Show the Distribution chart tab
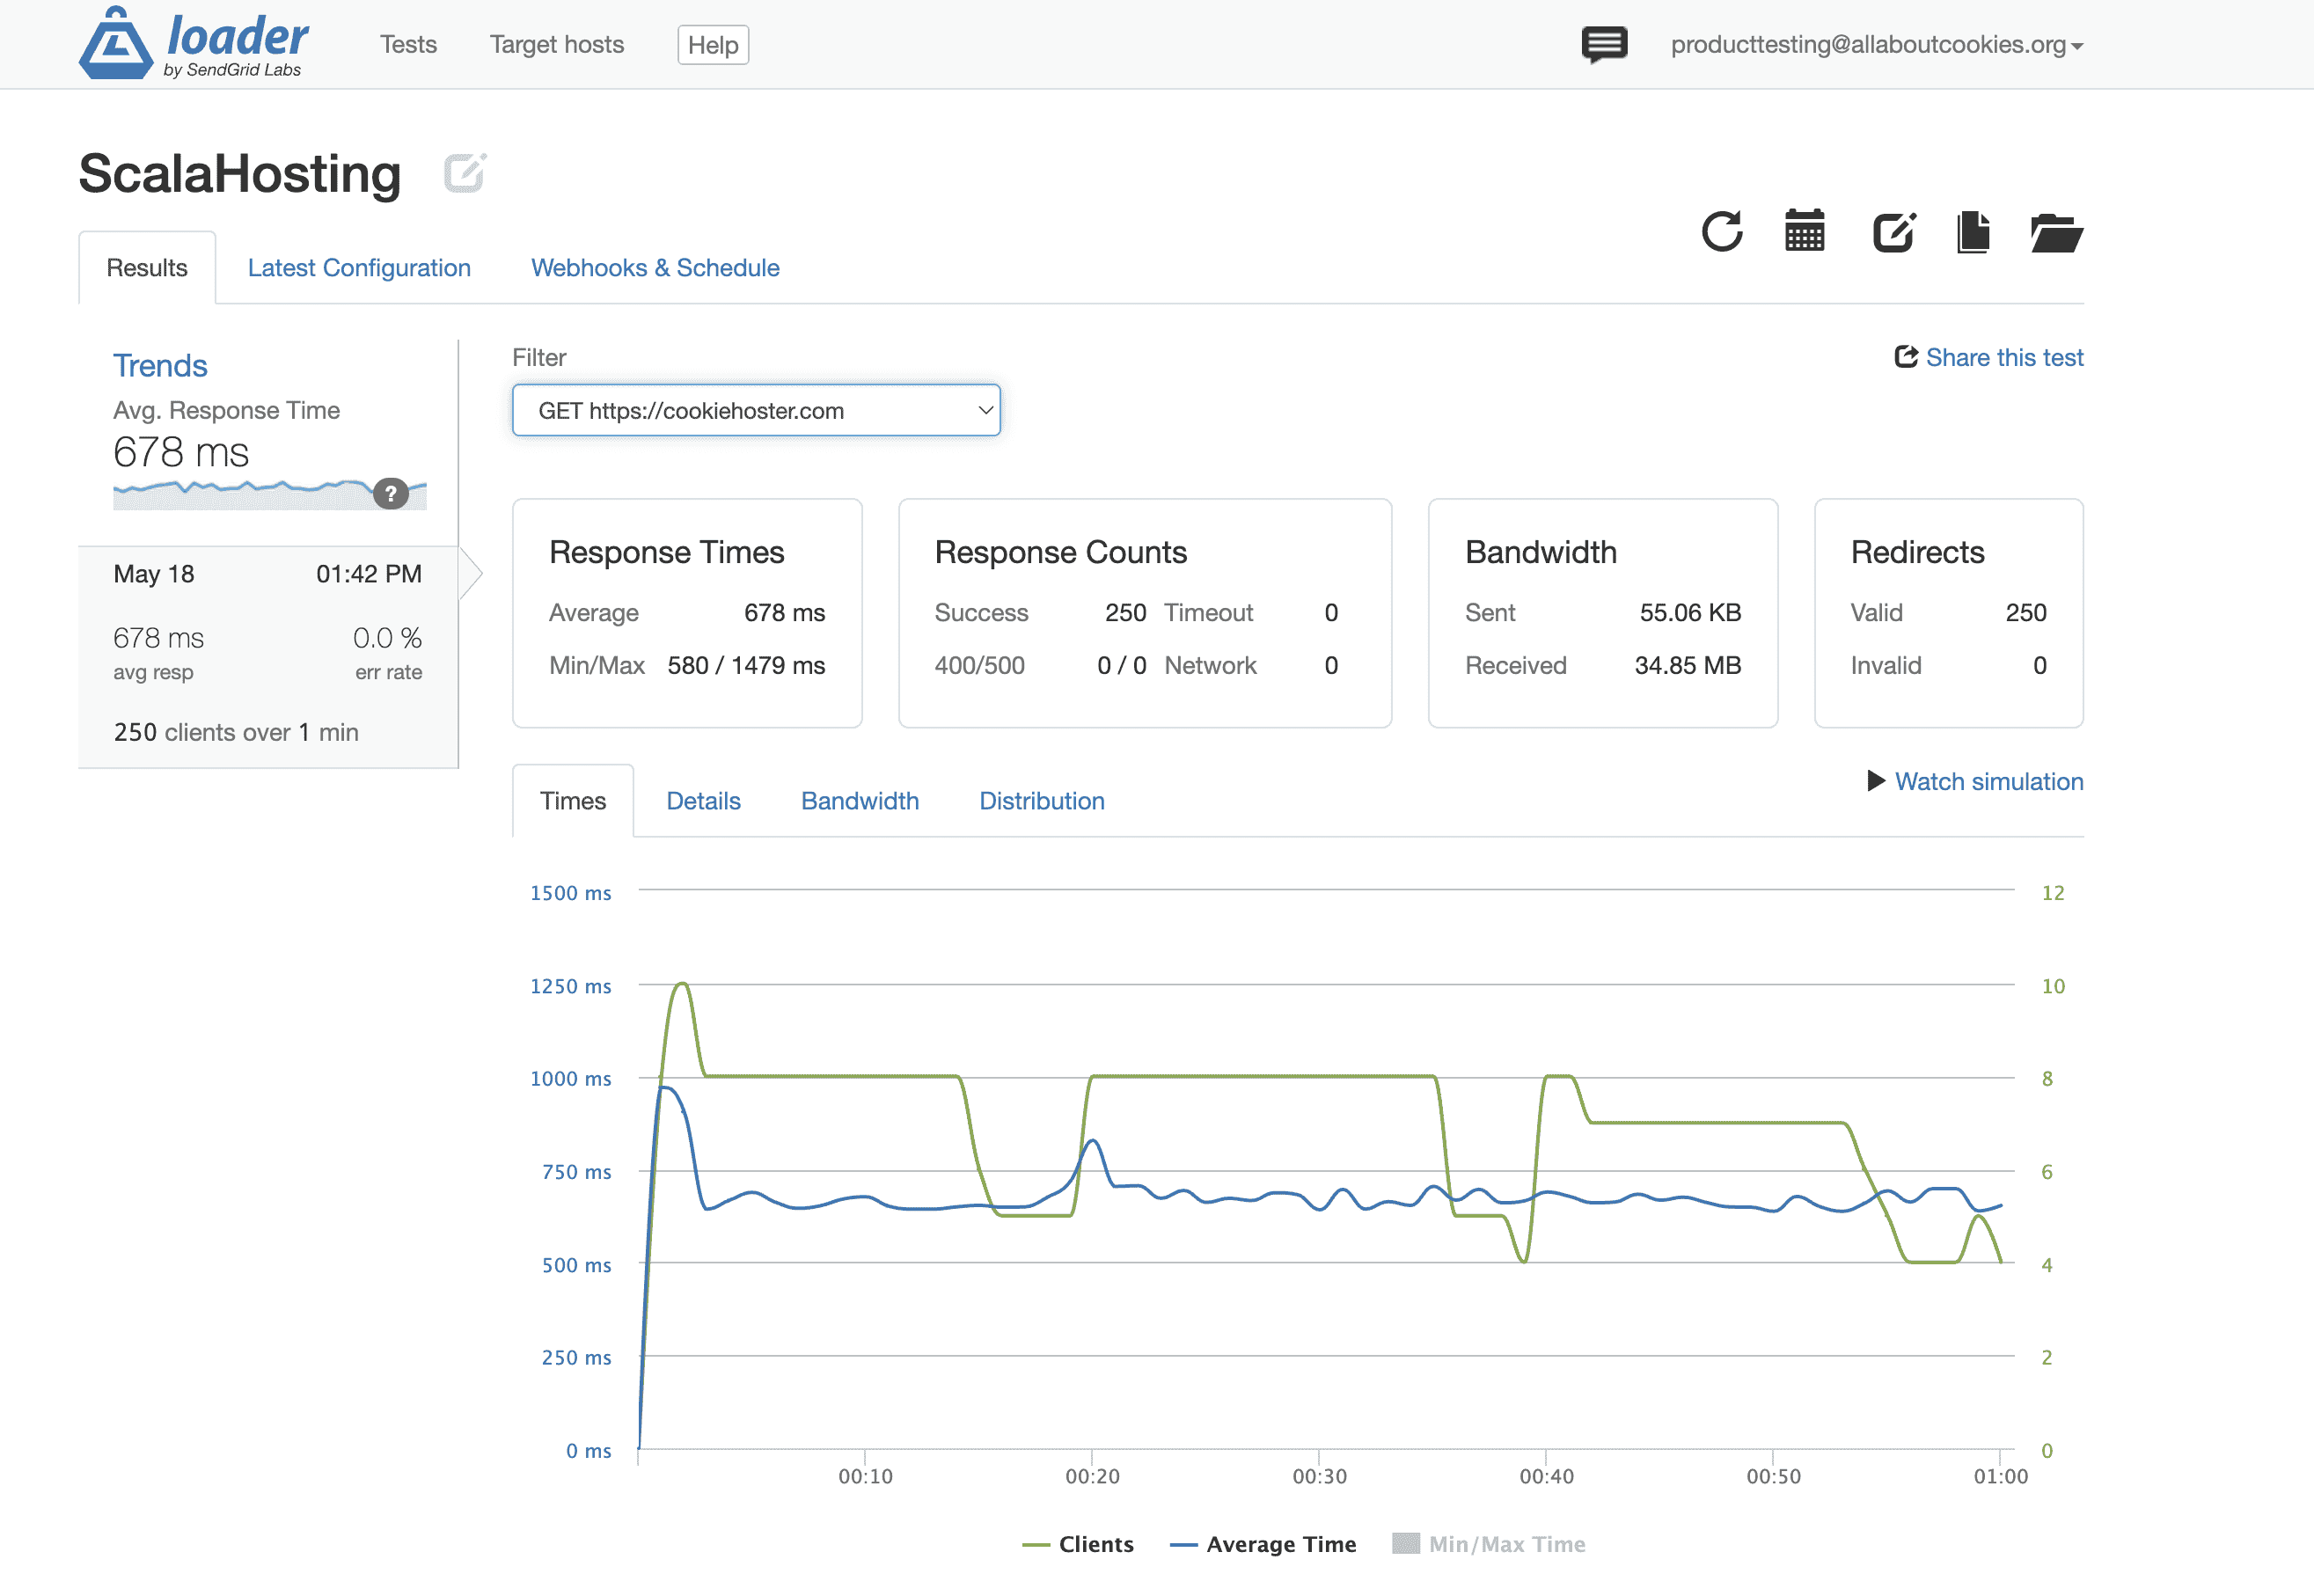Image resolution: width=2314 pixels, height=1596 pixels. click(x=1042, y=801)
